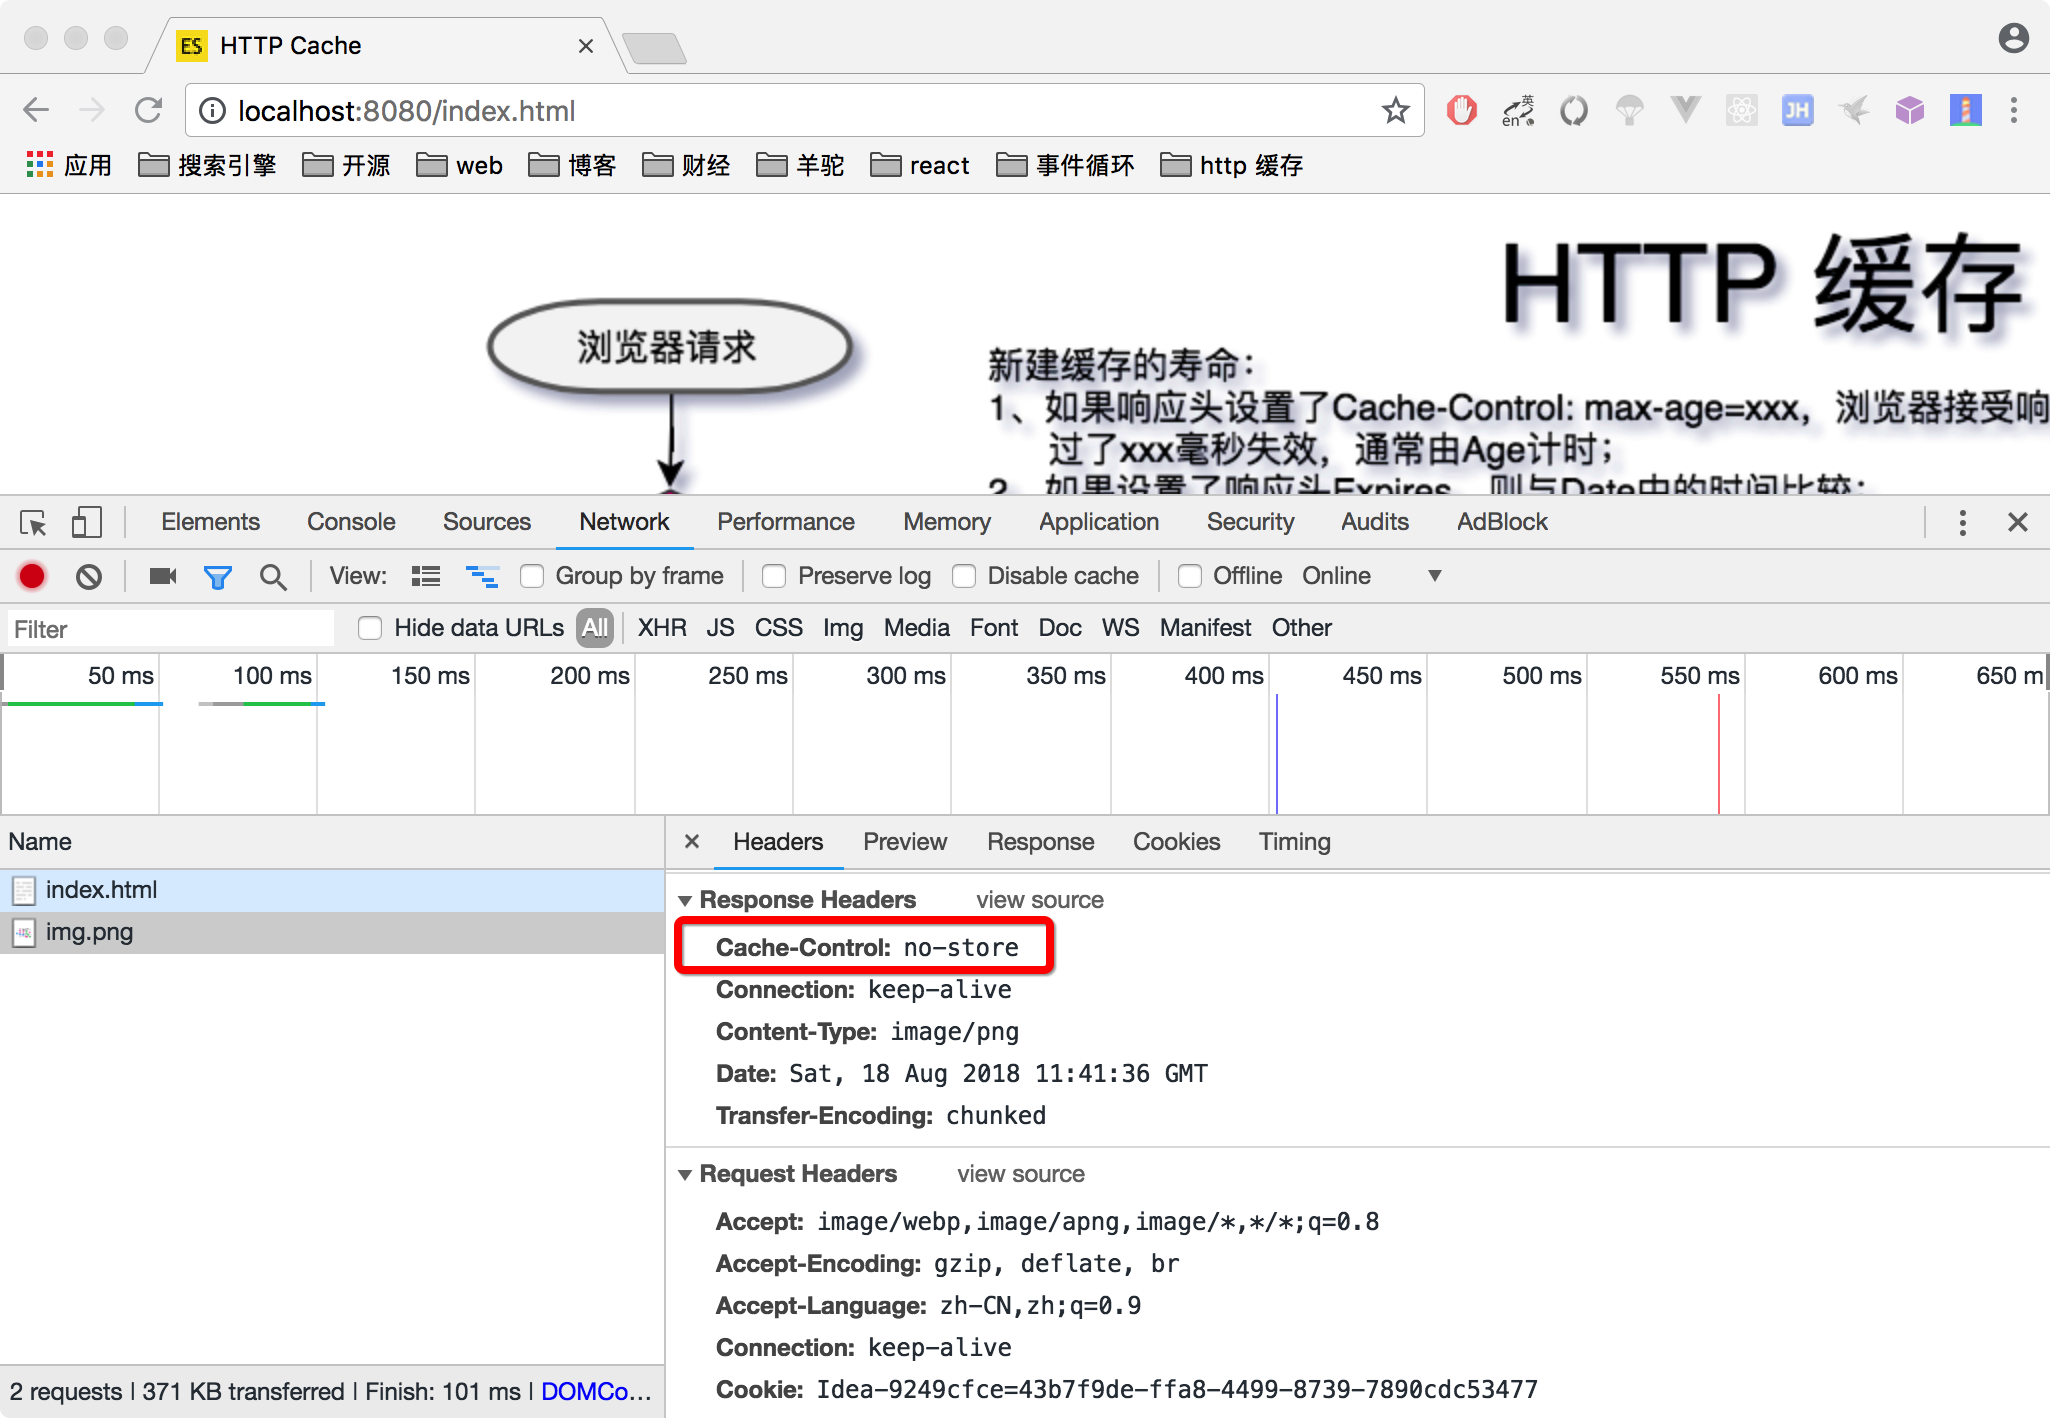Click the clear network log icon
This screenshot has height=1418, width=2050.
[89, 576]
